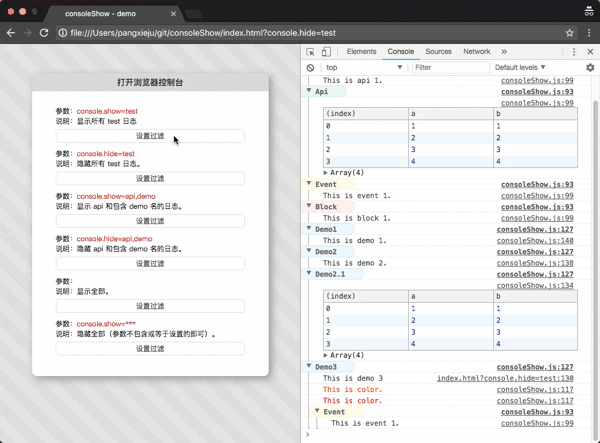The height and width of the screenshot is (443, 600).
Task: Open console settings gear icon
Action: coord(590,68)
